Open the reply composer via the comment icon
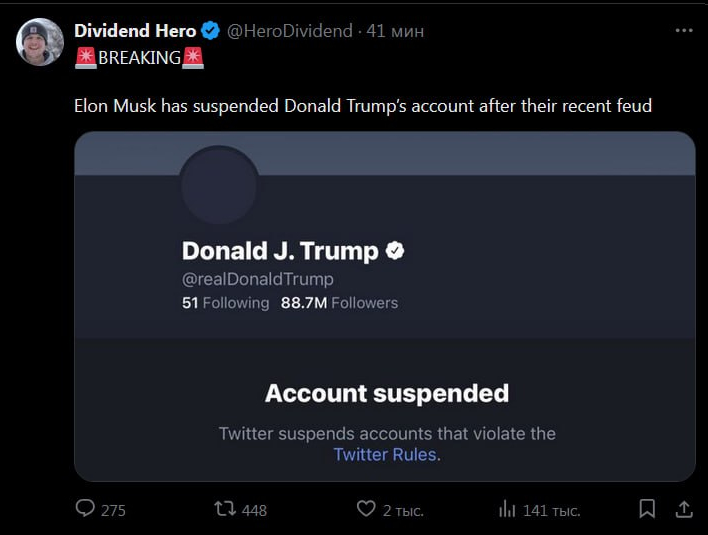The height and width of the screenshot is (535, 708). pyautogui.click(x=87, y=509)
